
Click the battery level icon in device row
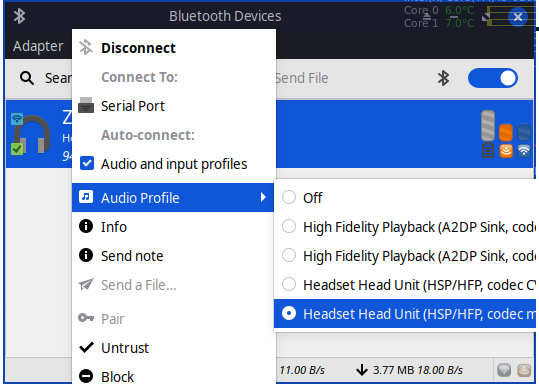[x=488, y=150]
